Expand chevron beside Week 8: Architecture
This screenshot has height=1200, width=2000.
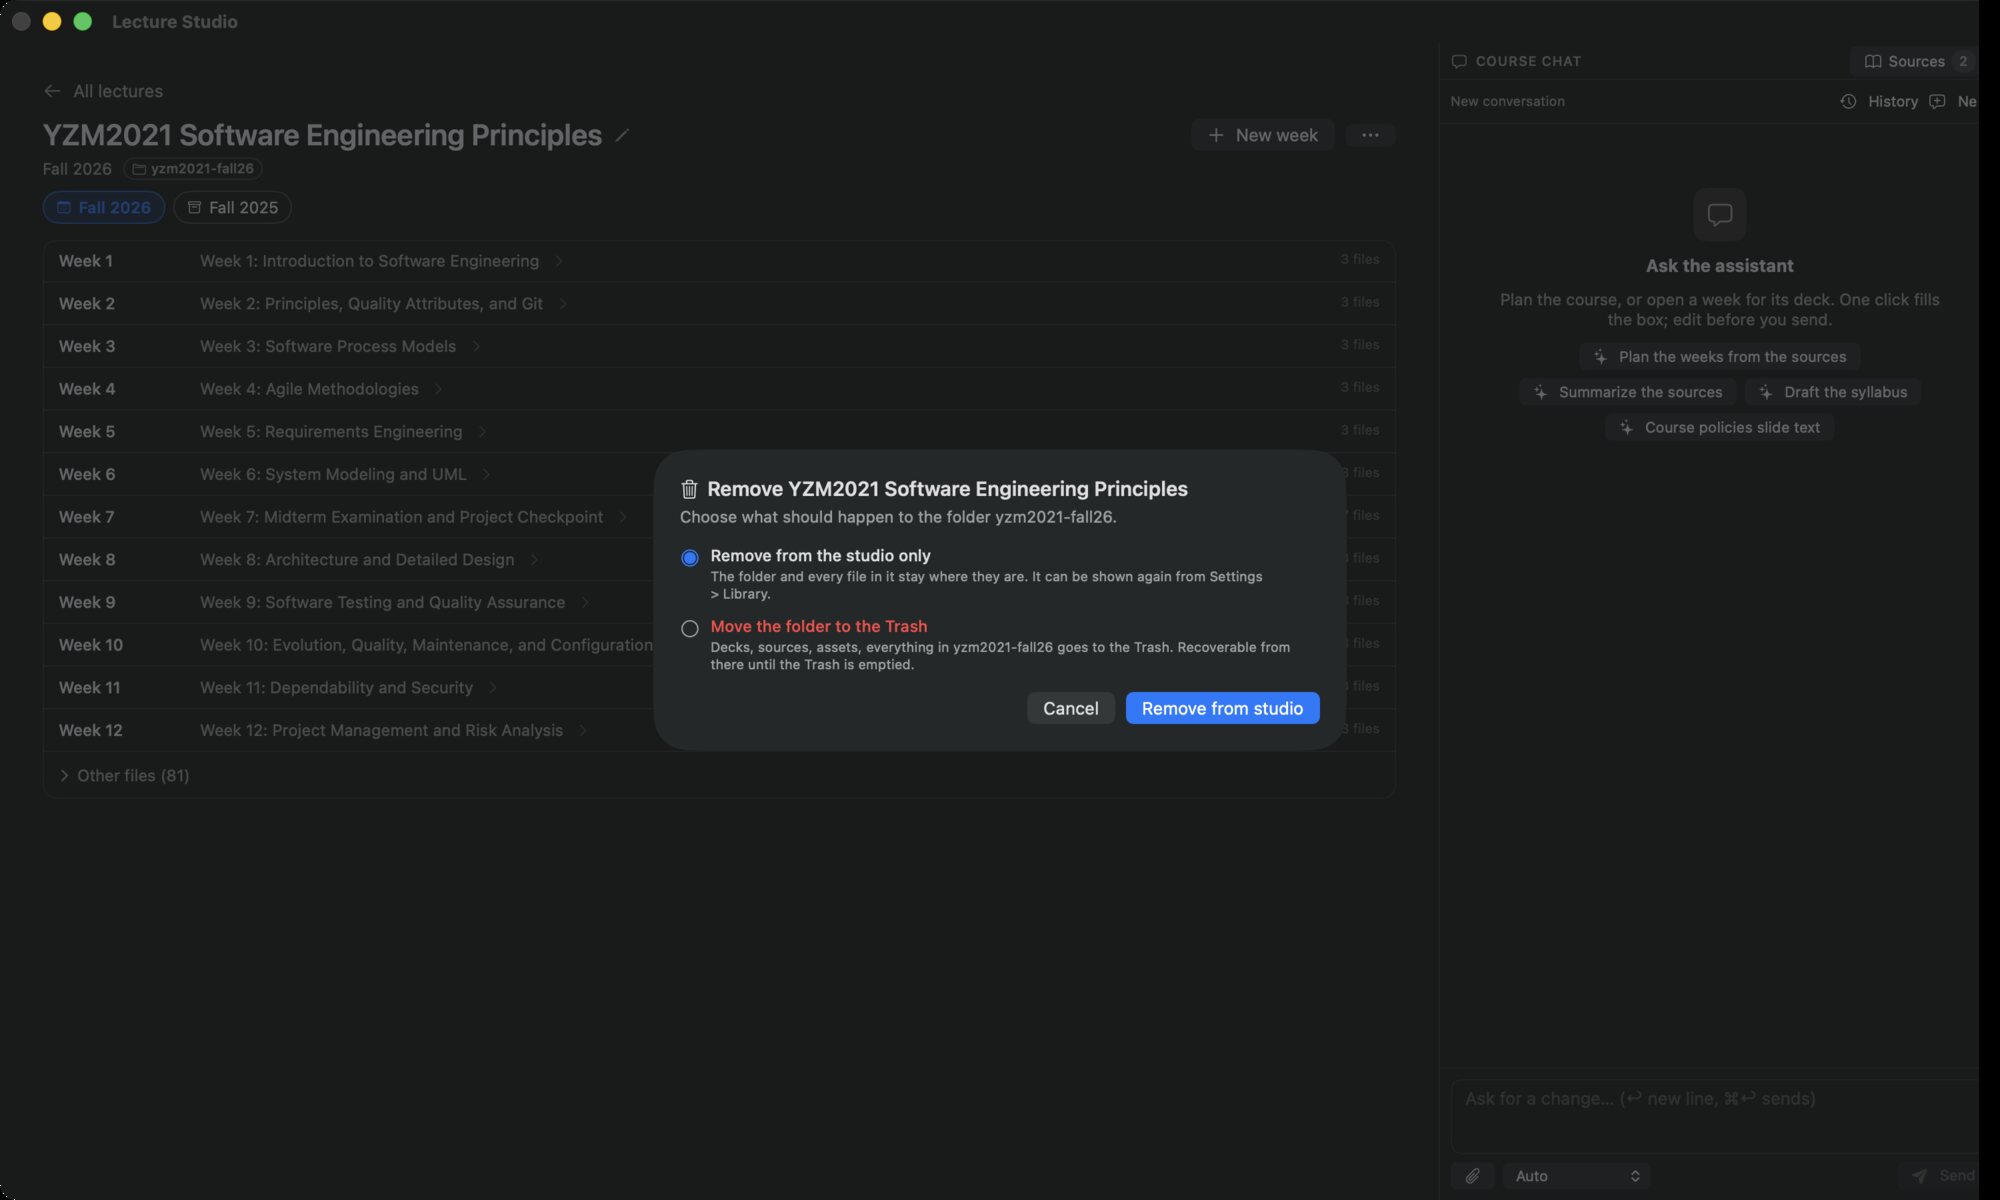click(534, 560)
